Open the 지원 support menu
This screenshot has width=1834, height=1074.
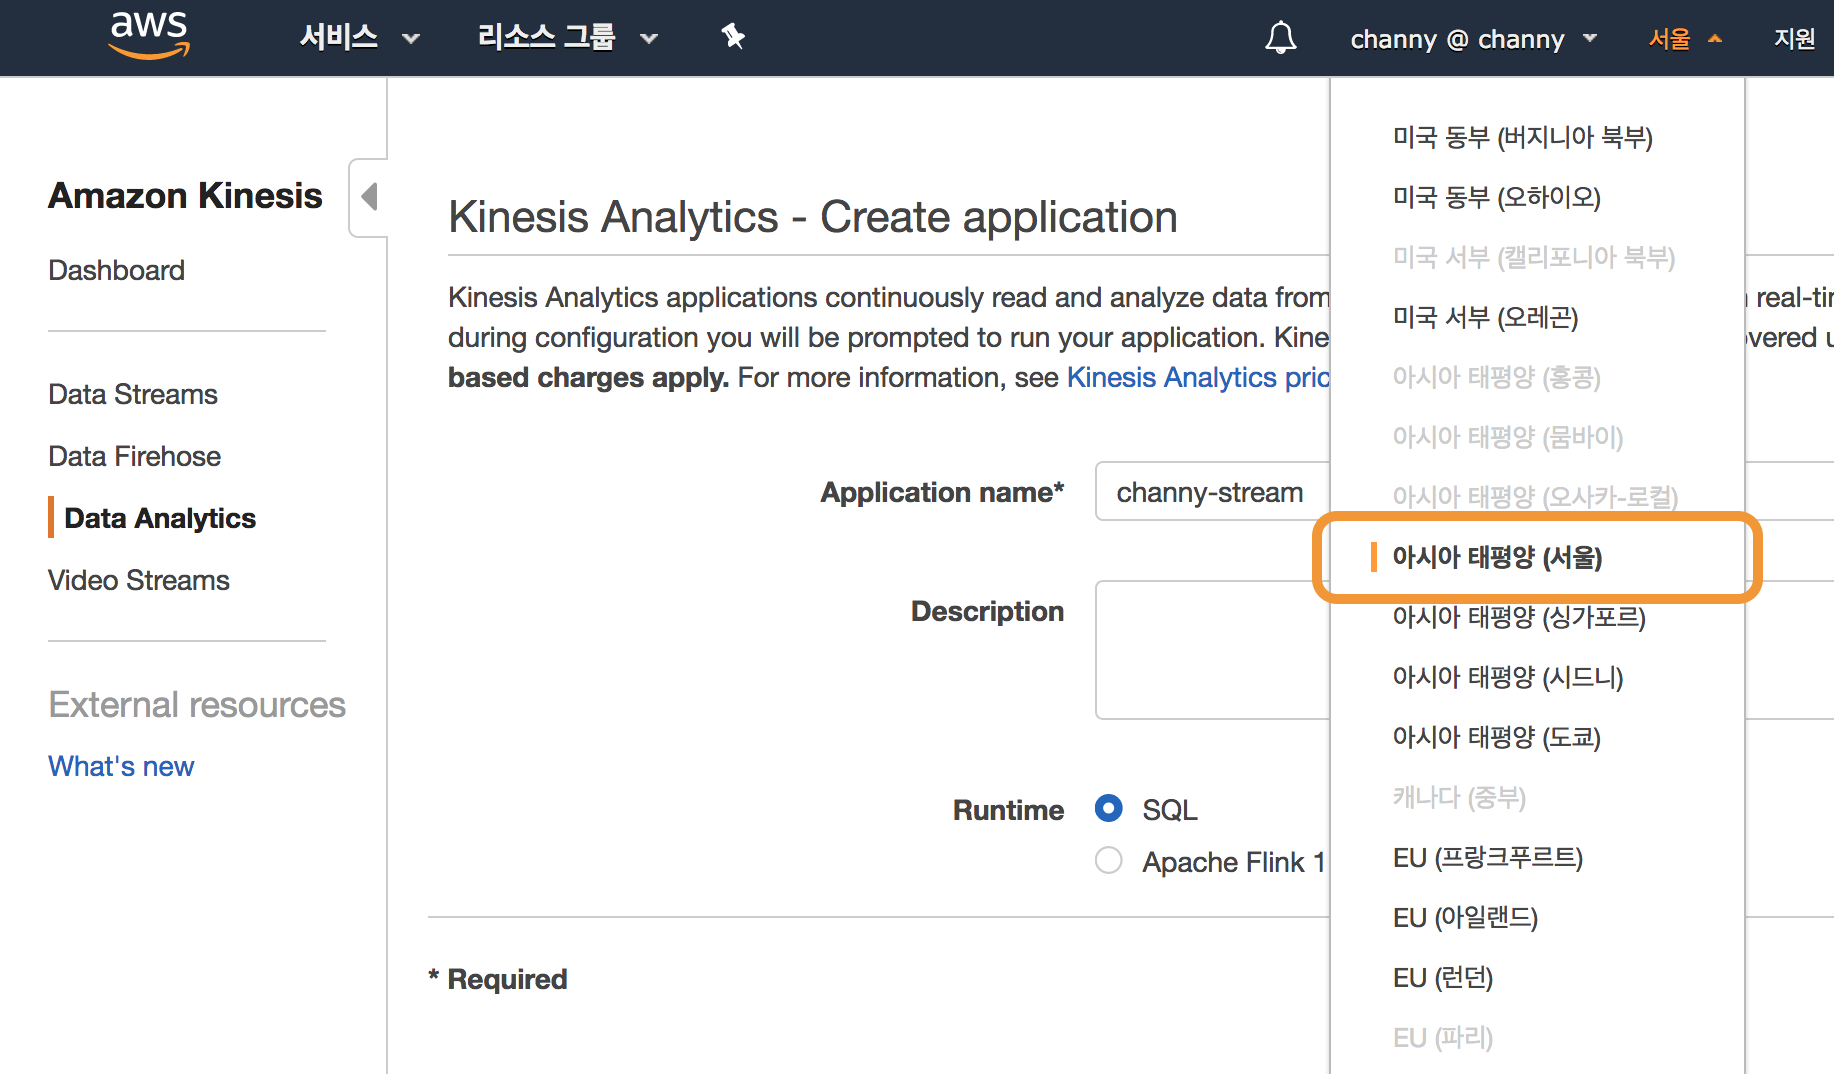(1794, 39)
